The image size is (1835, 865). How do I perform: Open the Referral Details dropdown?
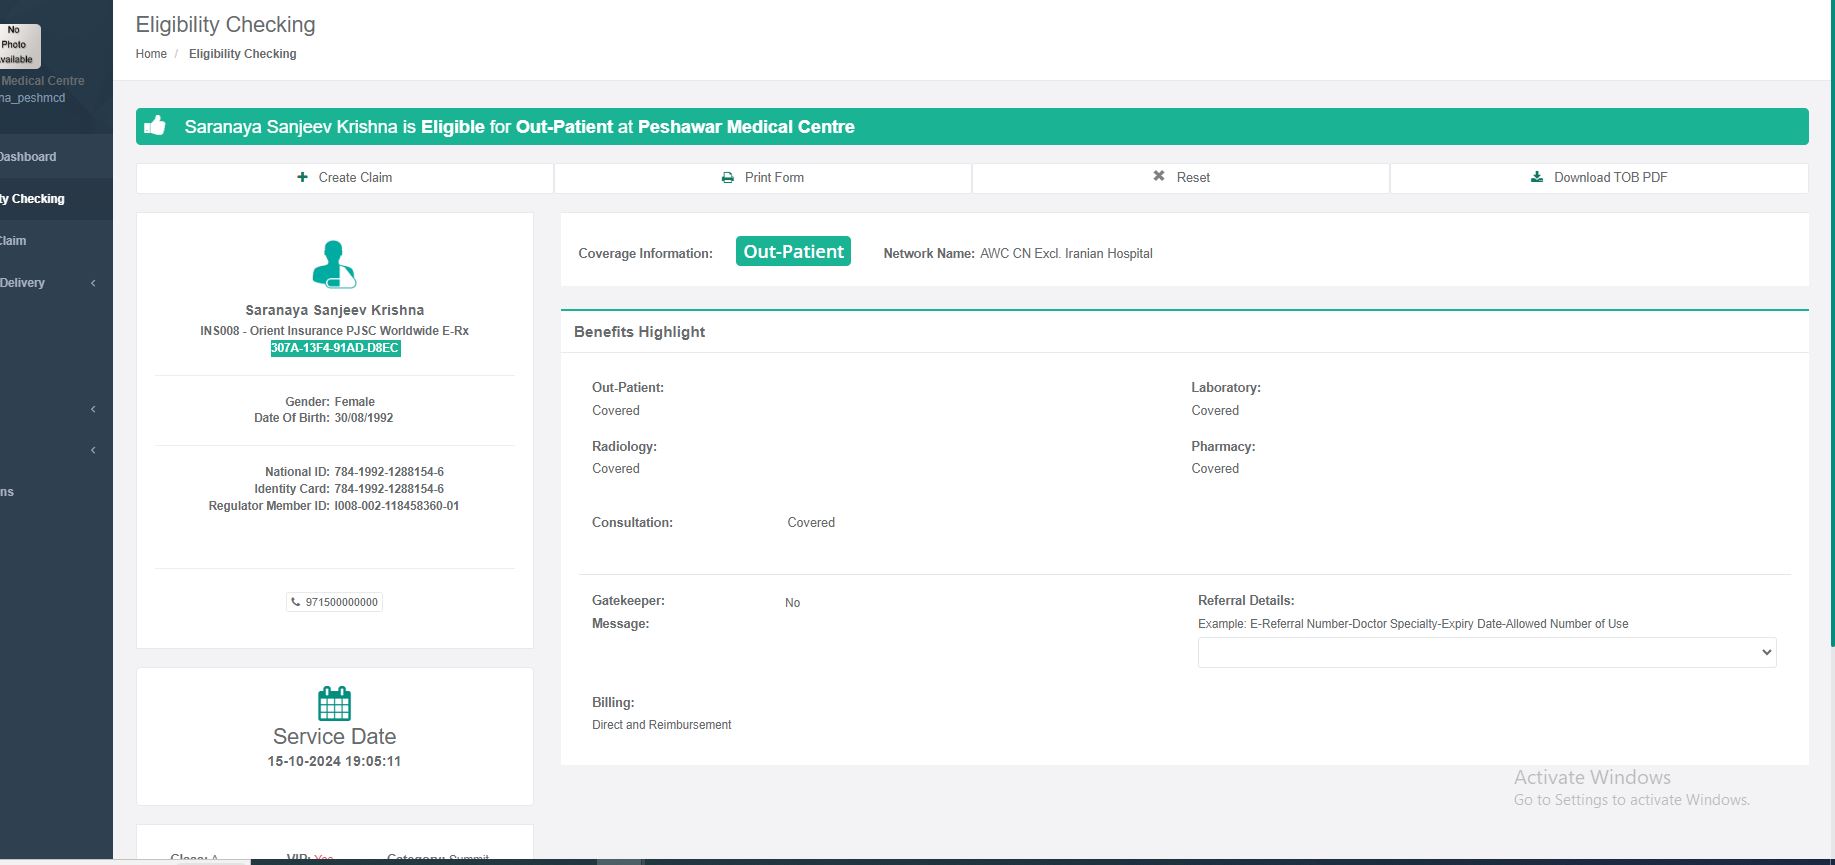[1486, 652]
